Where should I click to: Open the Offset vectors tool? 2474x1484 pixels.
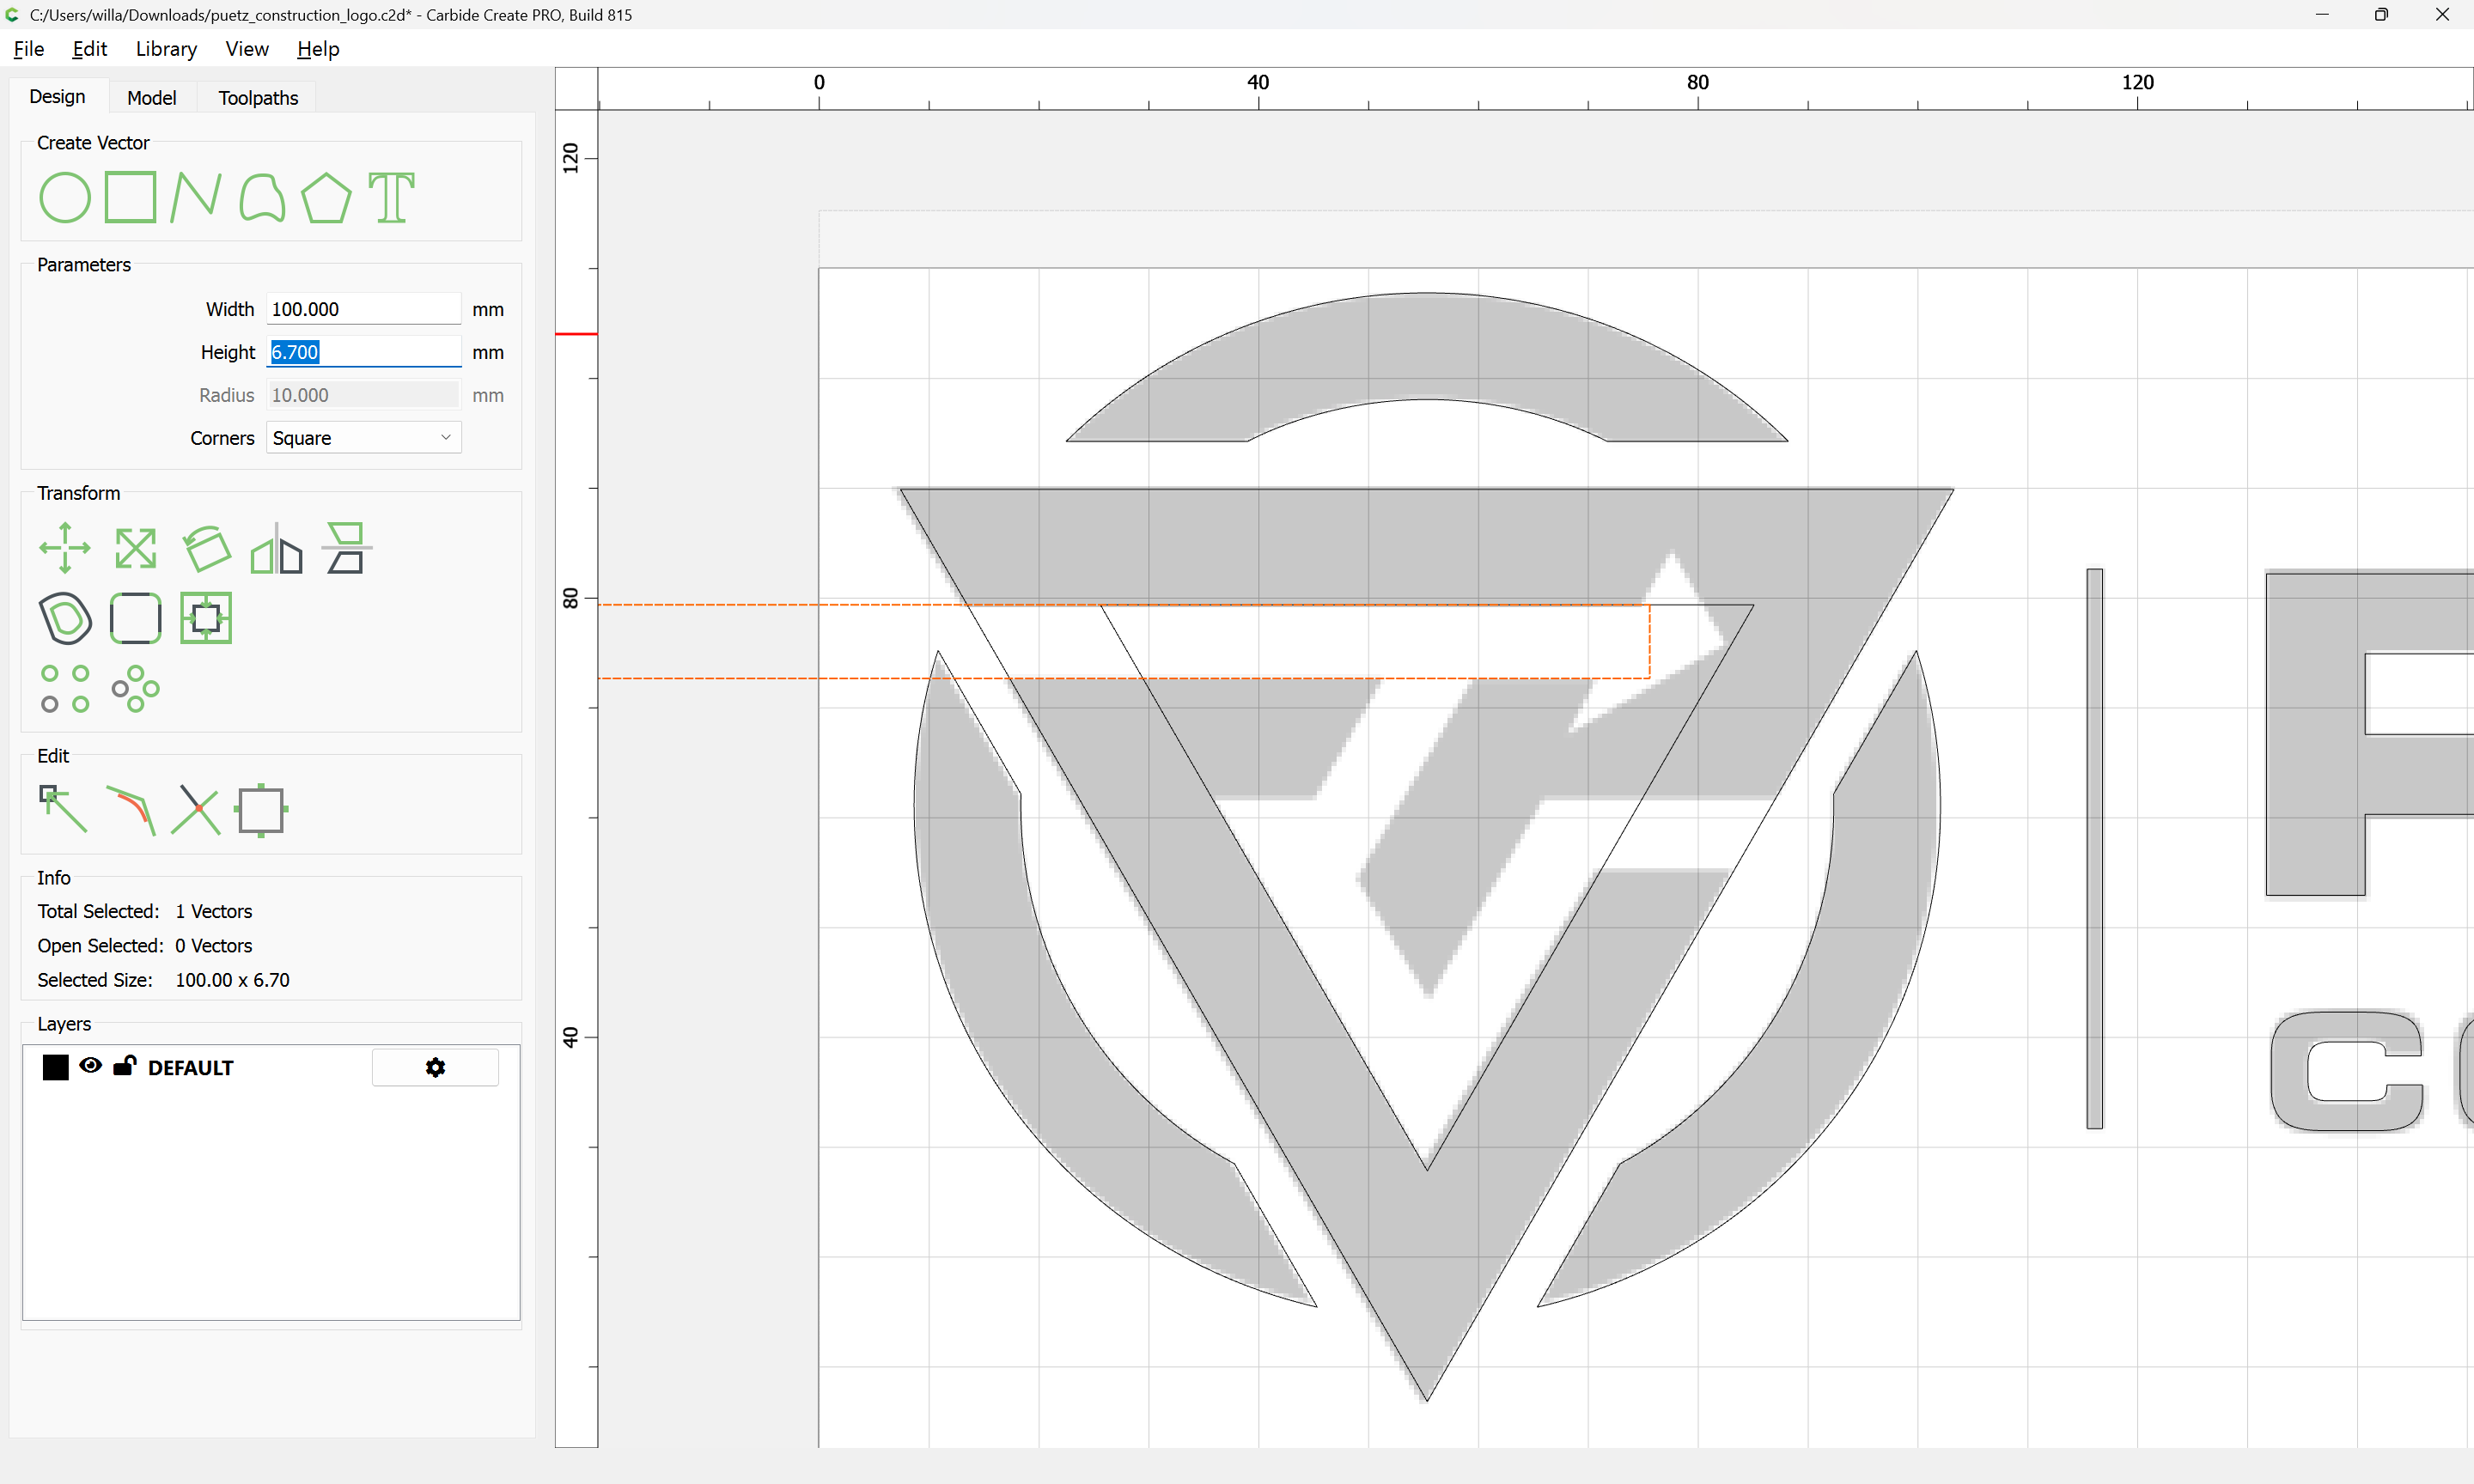coord(65,618)
